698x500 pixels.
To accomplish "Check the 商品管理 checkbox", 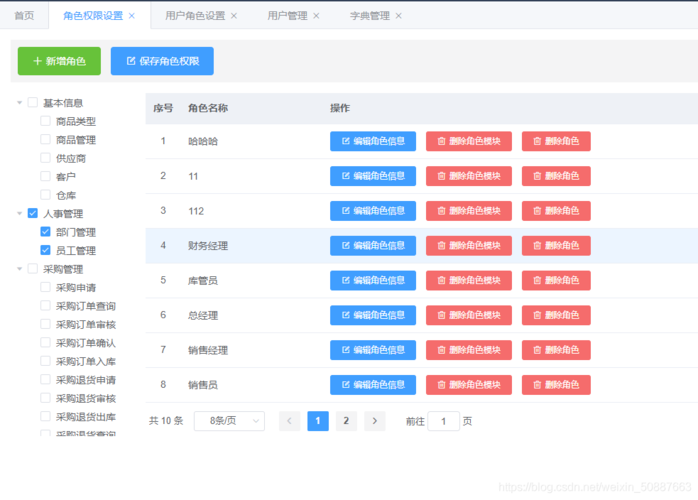I will coord(45,139).
